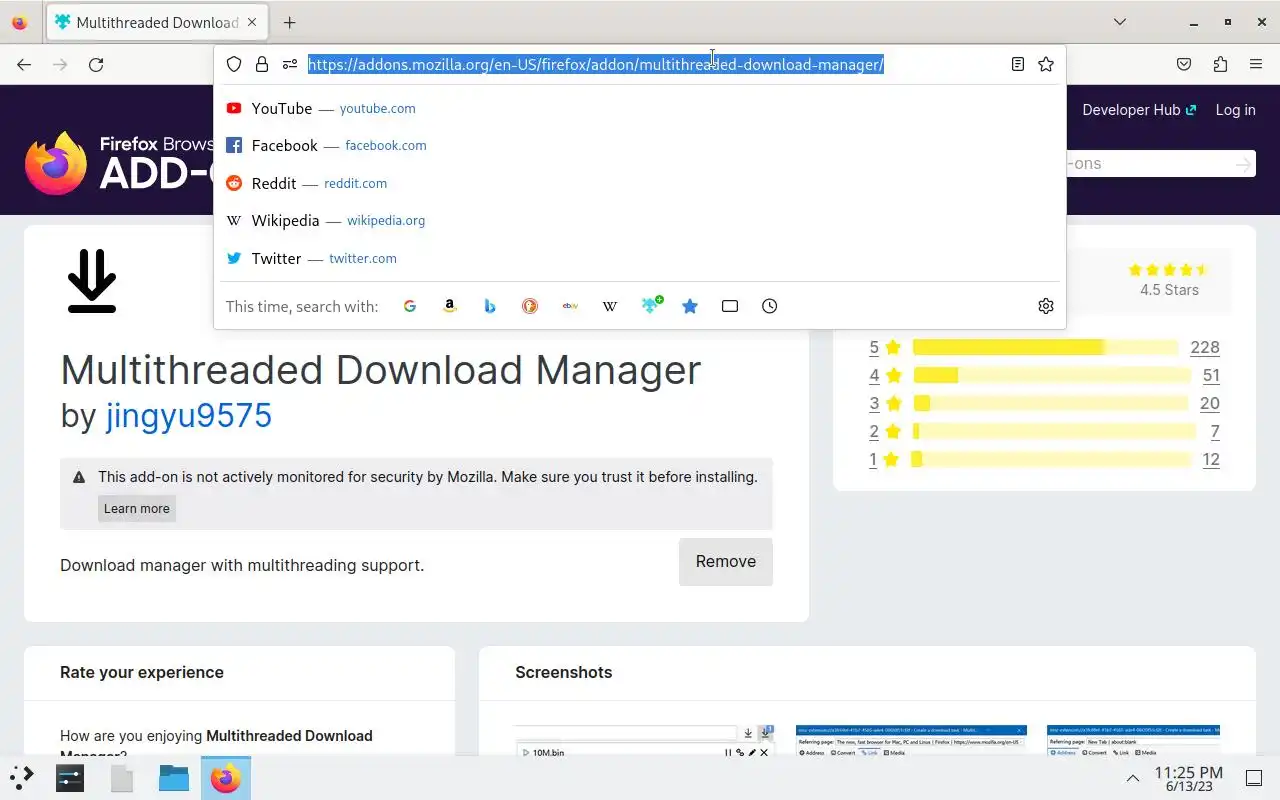This screenshot has width=1280, height=800.
Task: Select Twitter suggestion row
Action: pos(640,258)
